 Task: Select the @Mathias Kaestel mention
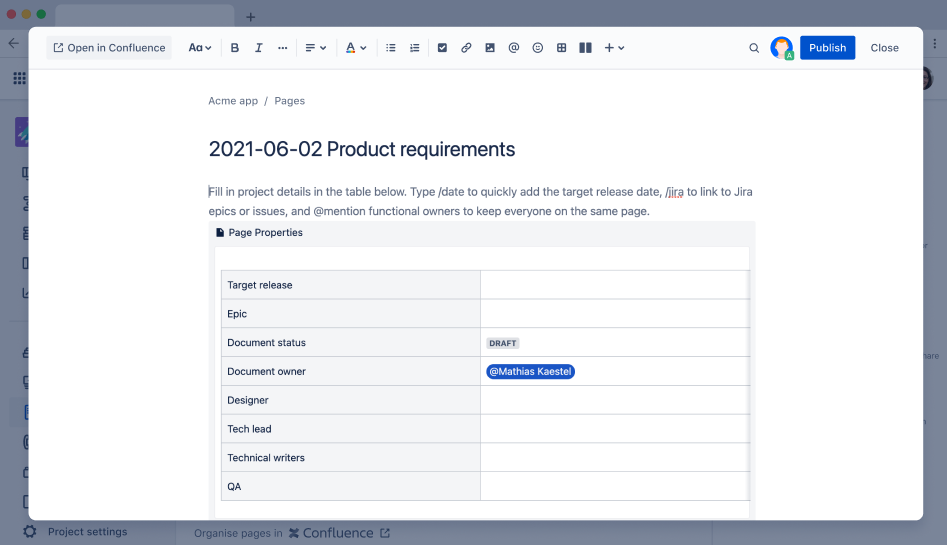[x=530, y=372]
